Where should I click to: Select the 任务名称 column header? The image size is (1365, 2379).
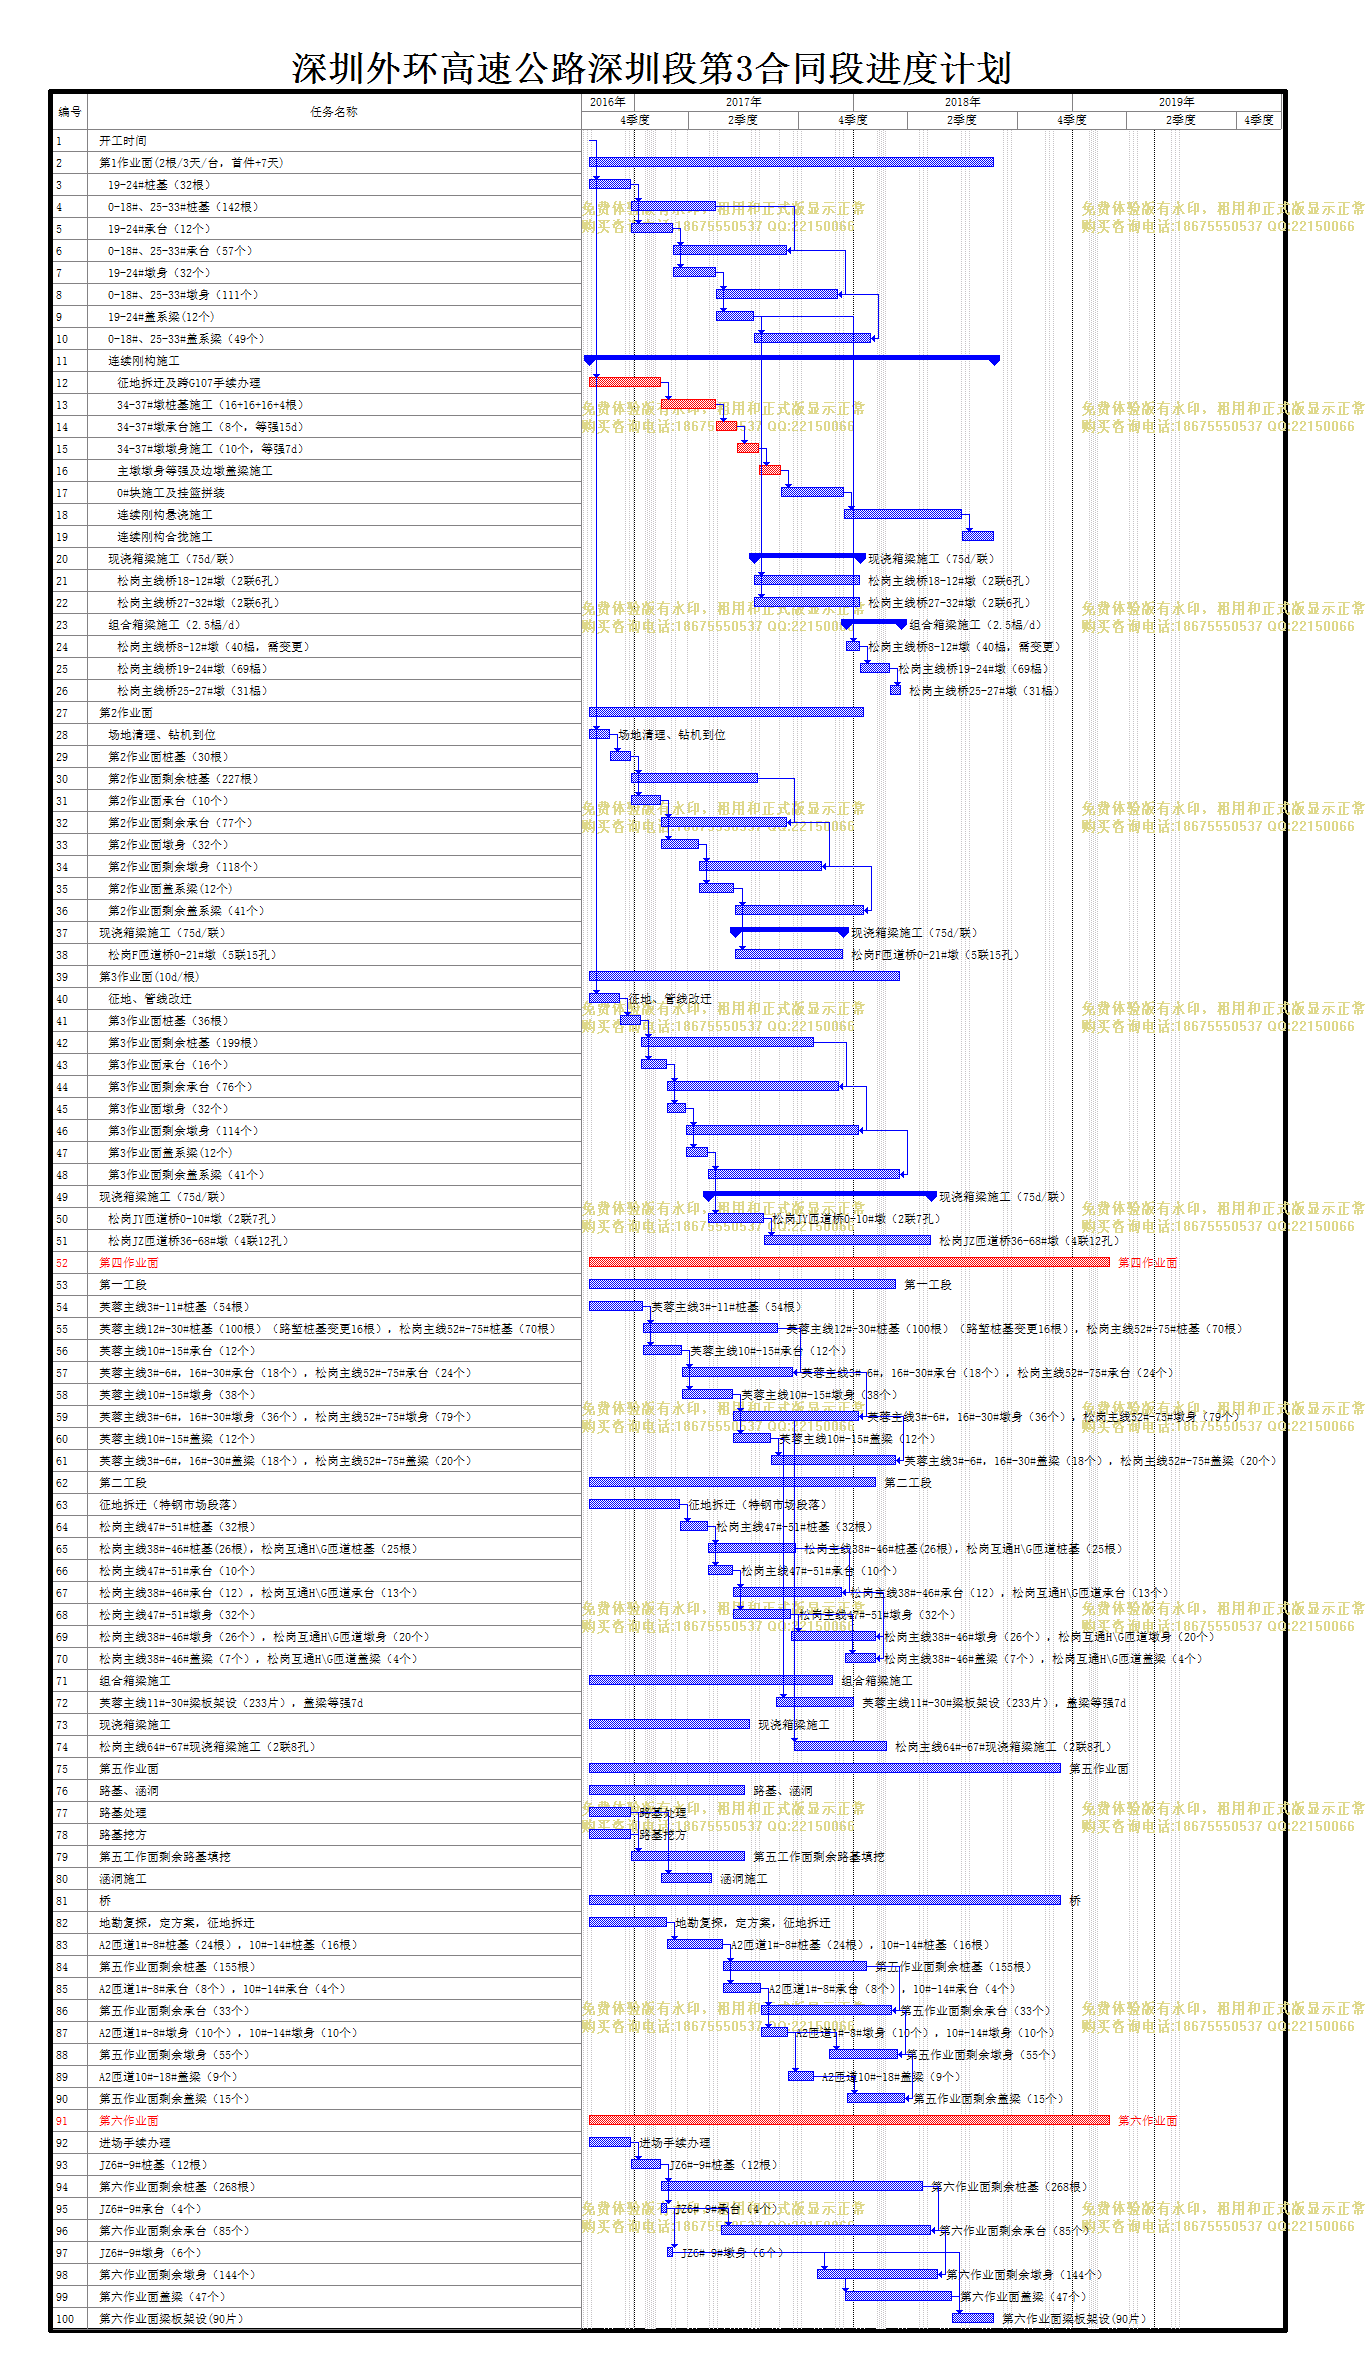334,112
